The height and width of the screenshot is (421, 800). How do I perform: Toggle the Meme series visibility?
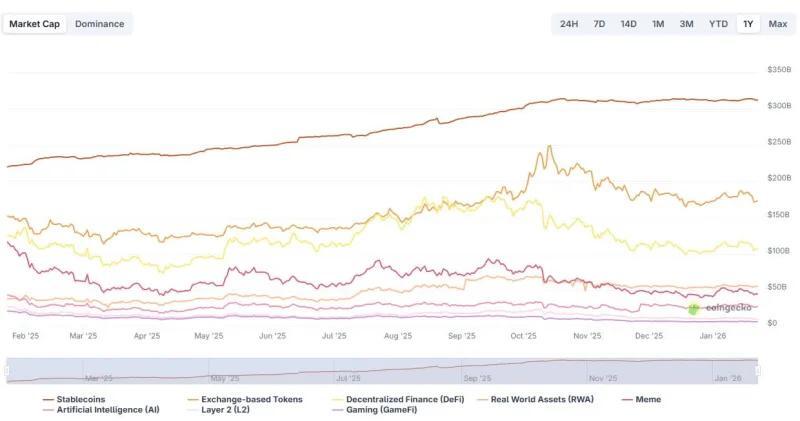coord(648,399)
